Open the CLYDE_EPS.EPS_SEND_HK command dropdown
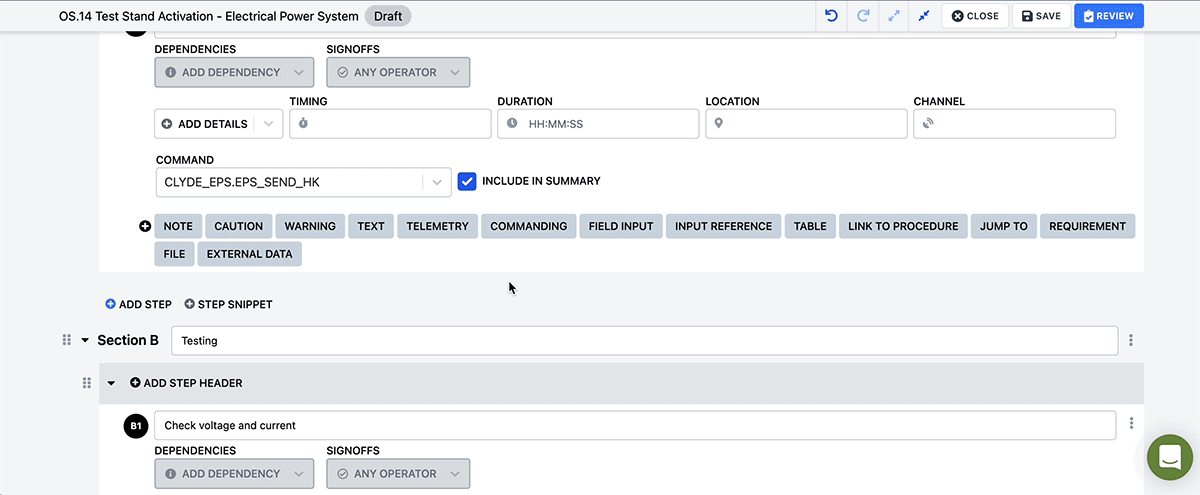1200x495 pixels. pos(303,182)
